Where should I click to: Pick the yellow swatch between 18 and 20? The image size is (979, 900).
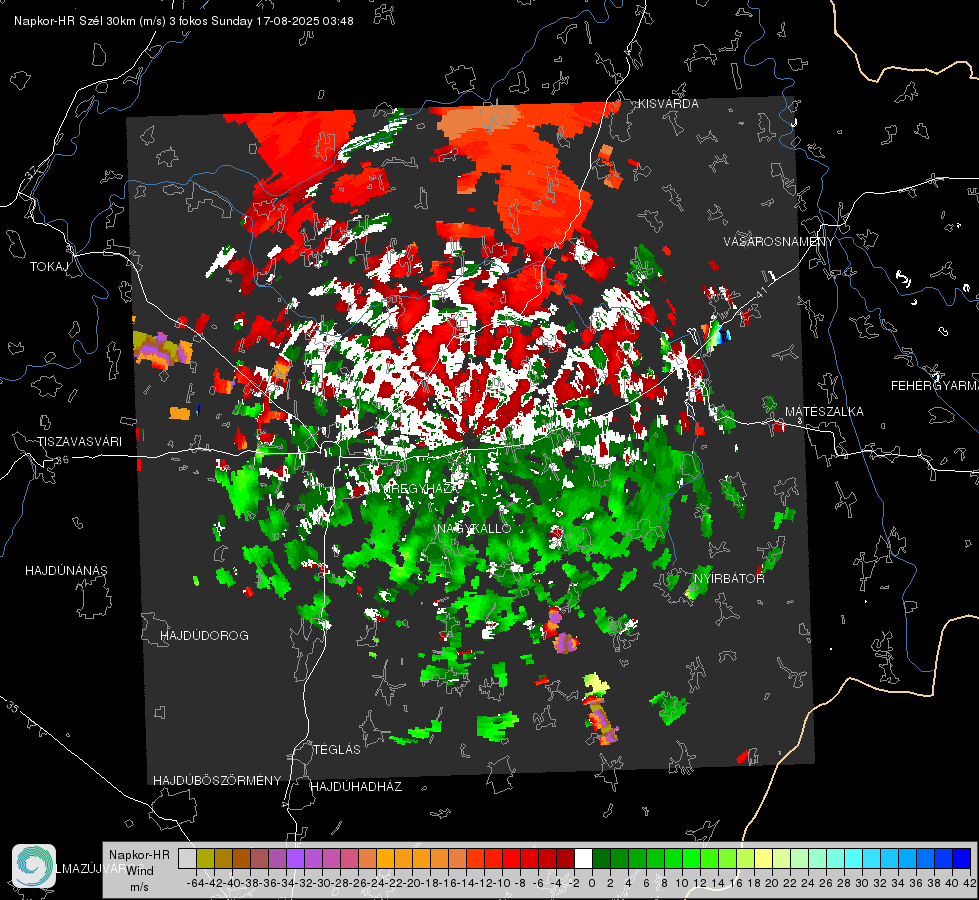pos(763,858)
